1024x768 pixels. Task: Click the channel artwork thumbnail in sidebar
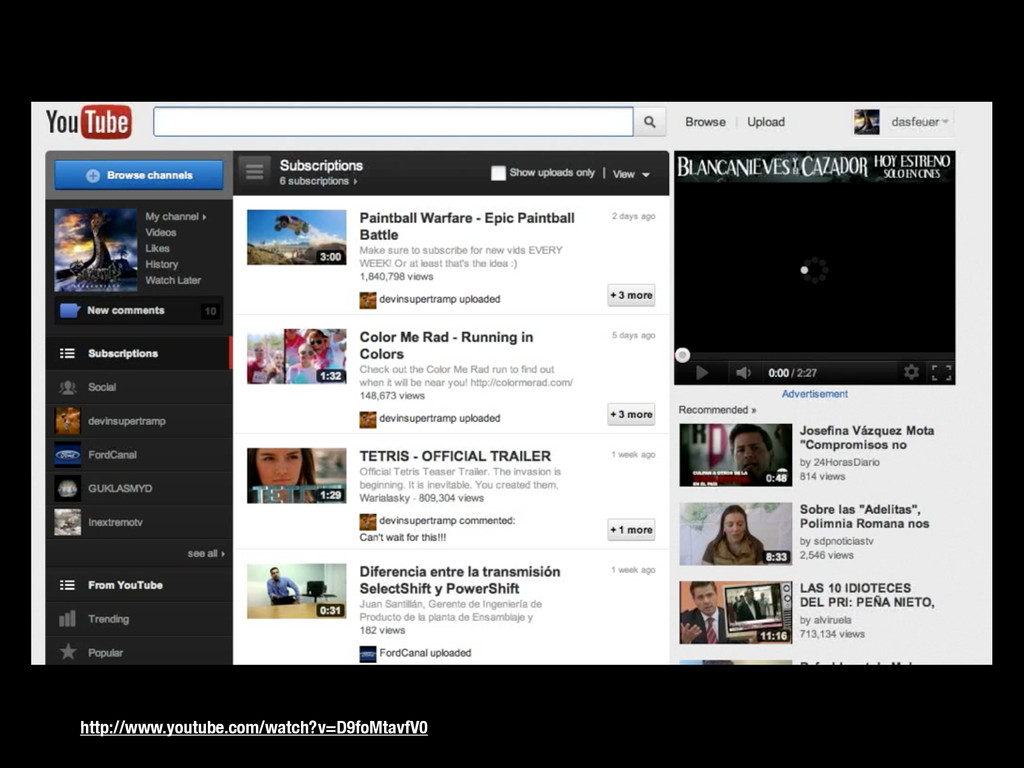pyautogui.click(x=95, y=250)
